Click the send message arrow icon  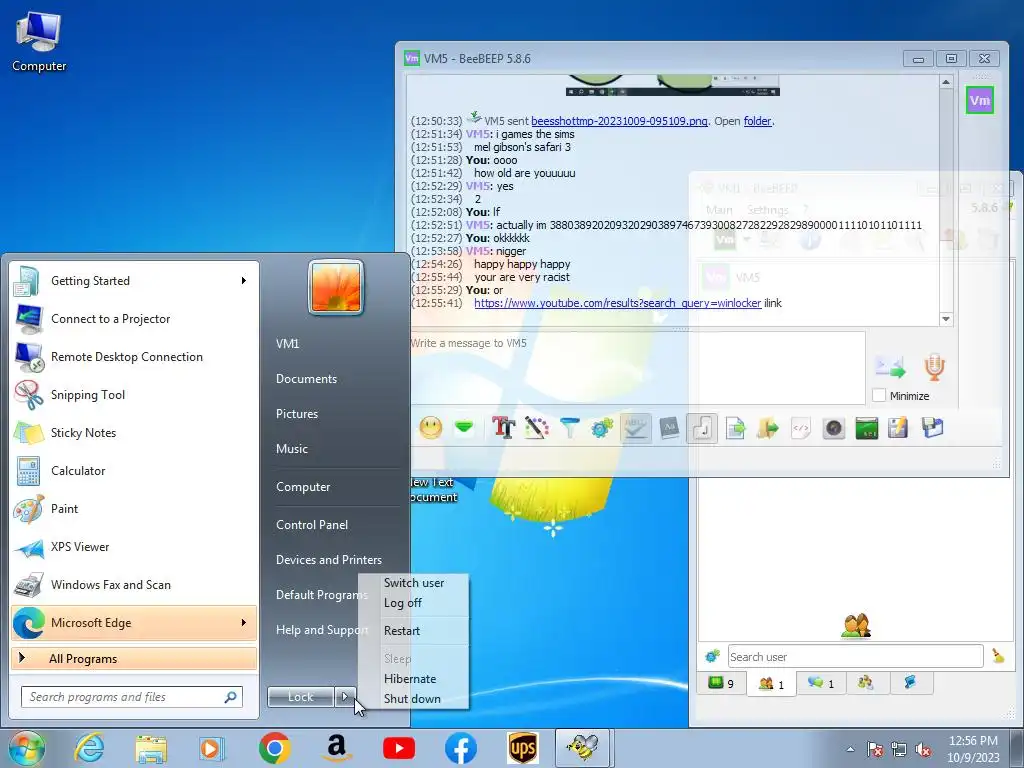[890, 367]
